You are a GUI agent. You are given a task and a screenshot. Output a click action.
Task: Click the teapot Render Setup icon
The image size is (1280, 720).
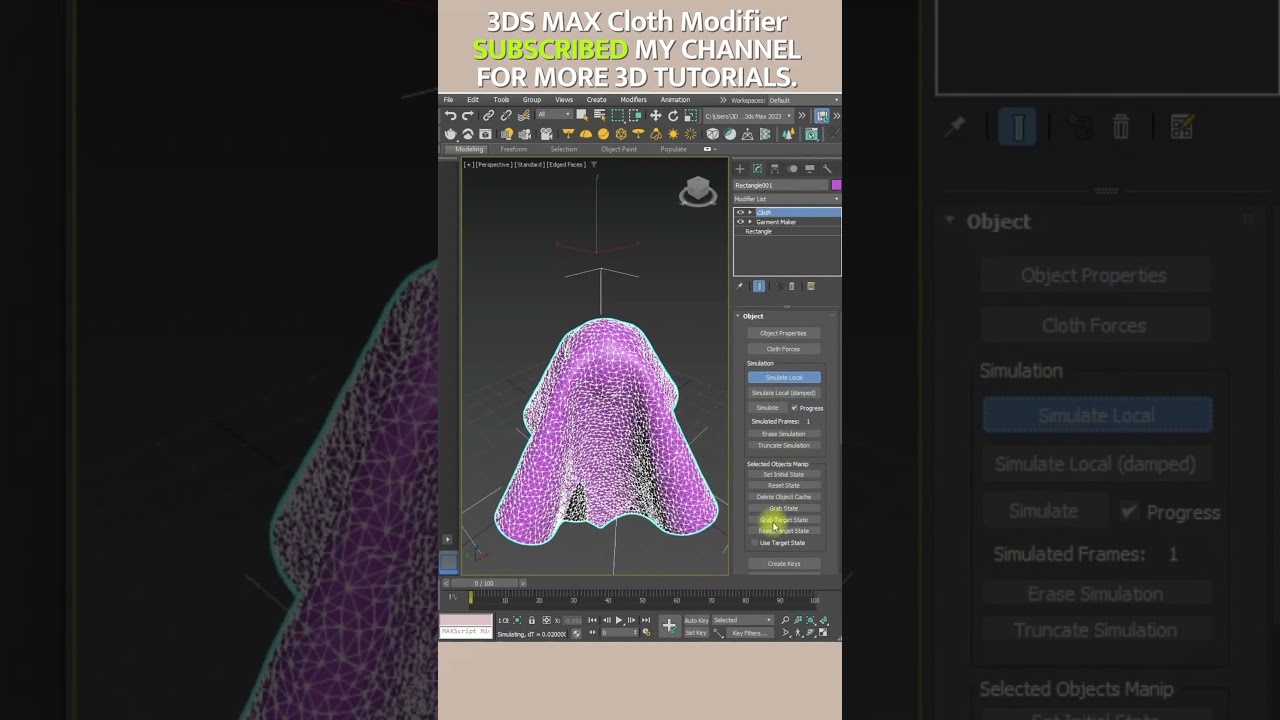450,134
